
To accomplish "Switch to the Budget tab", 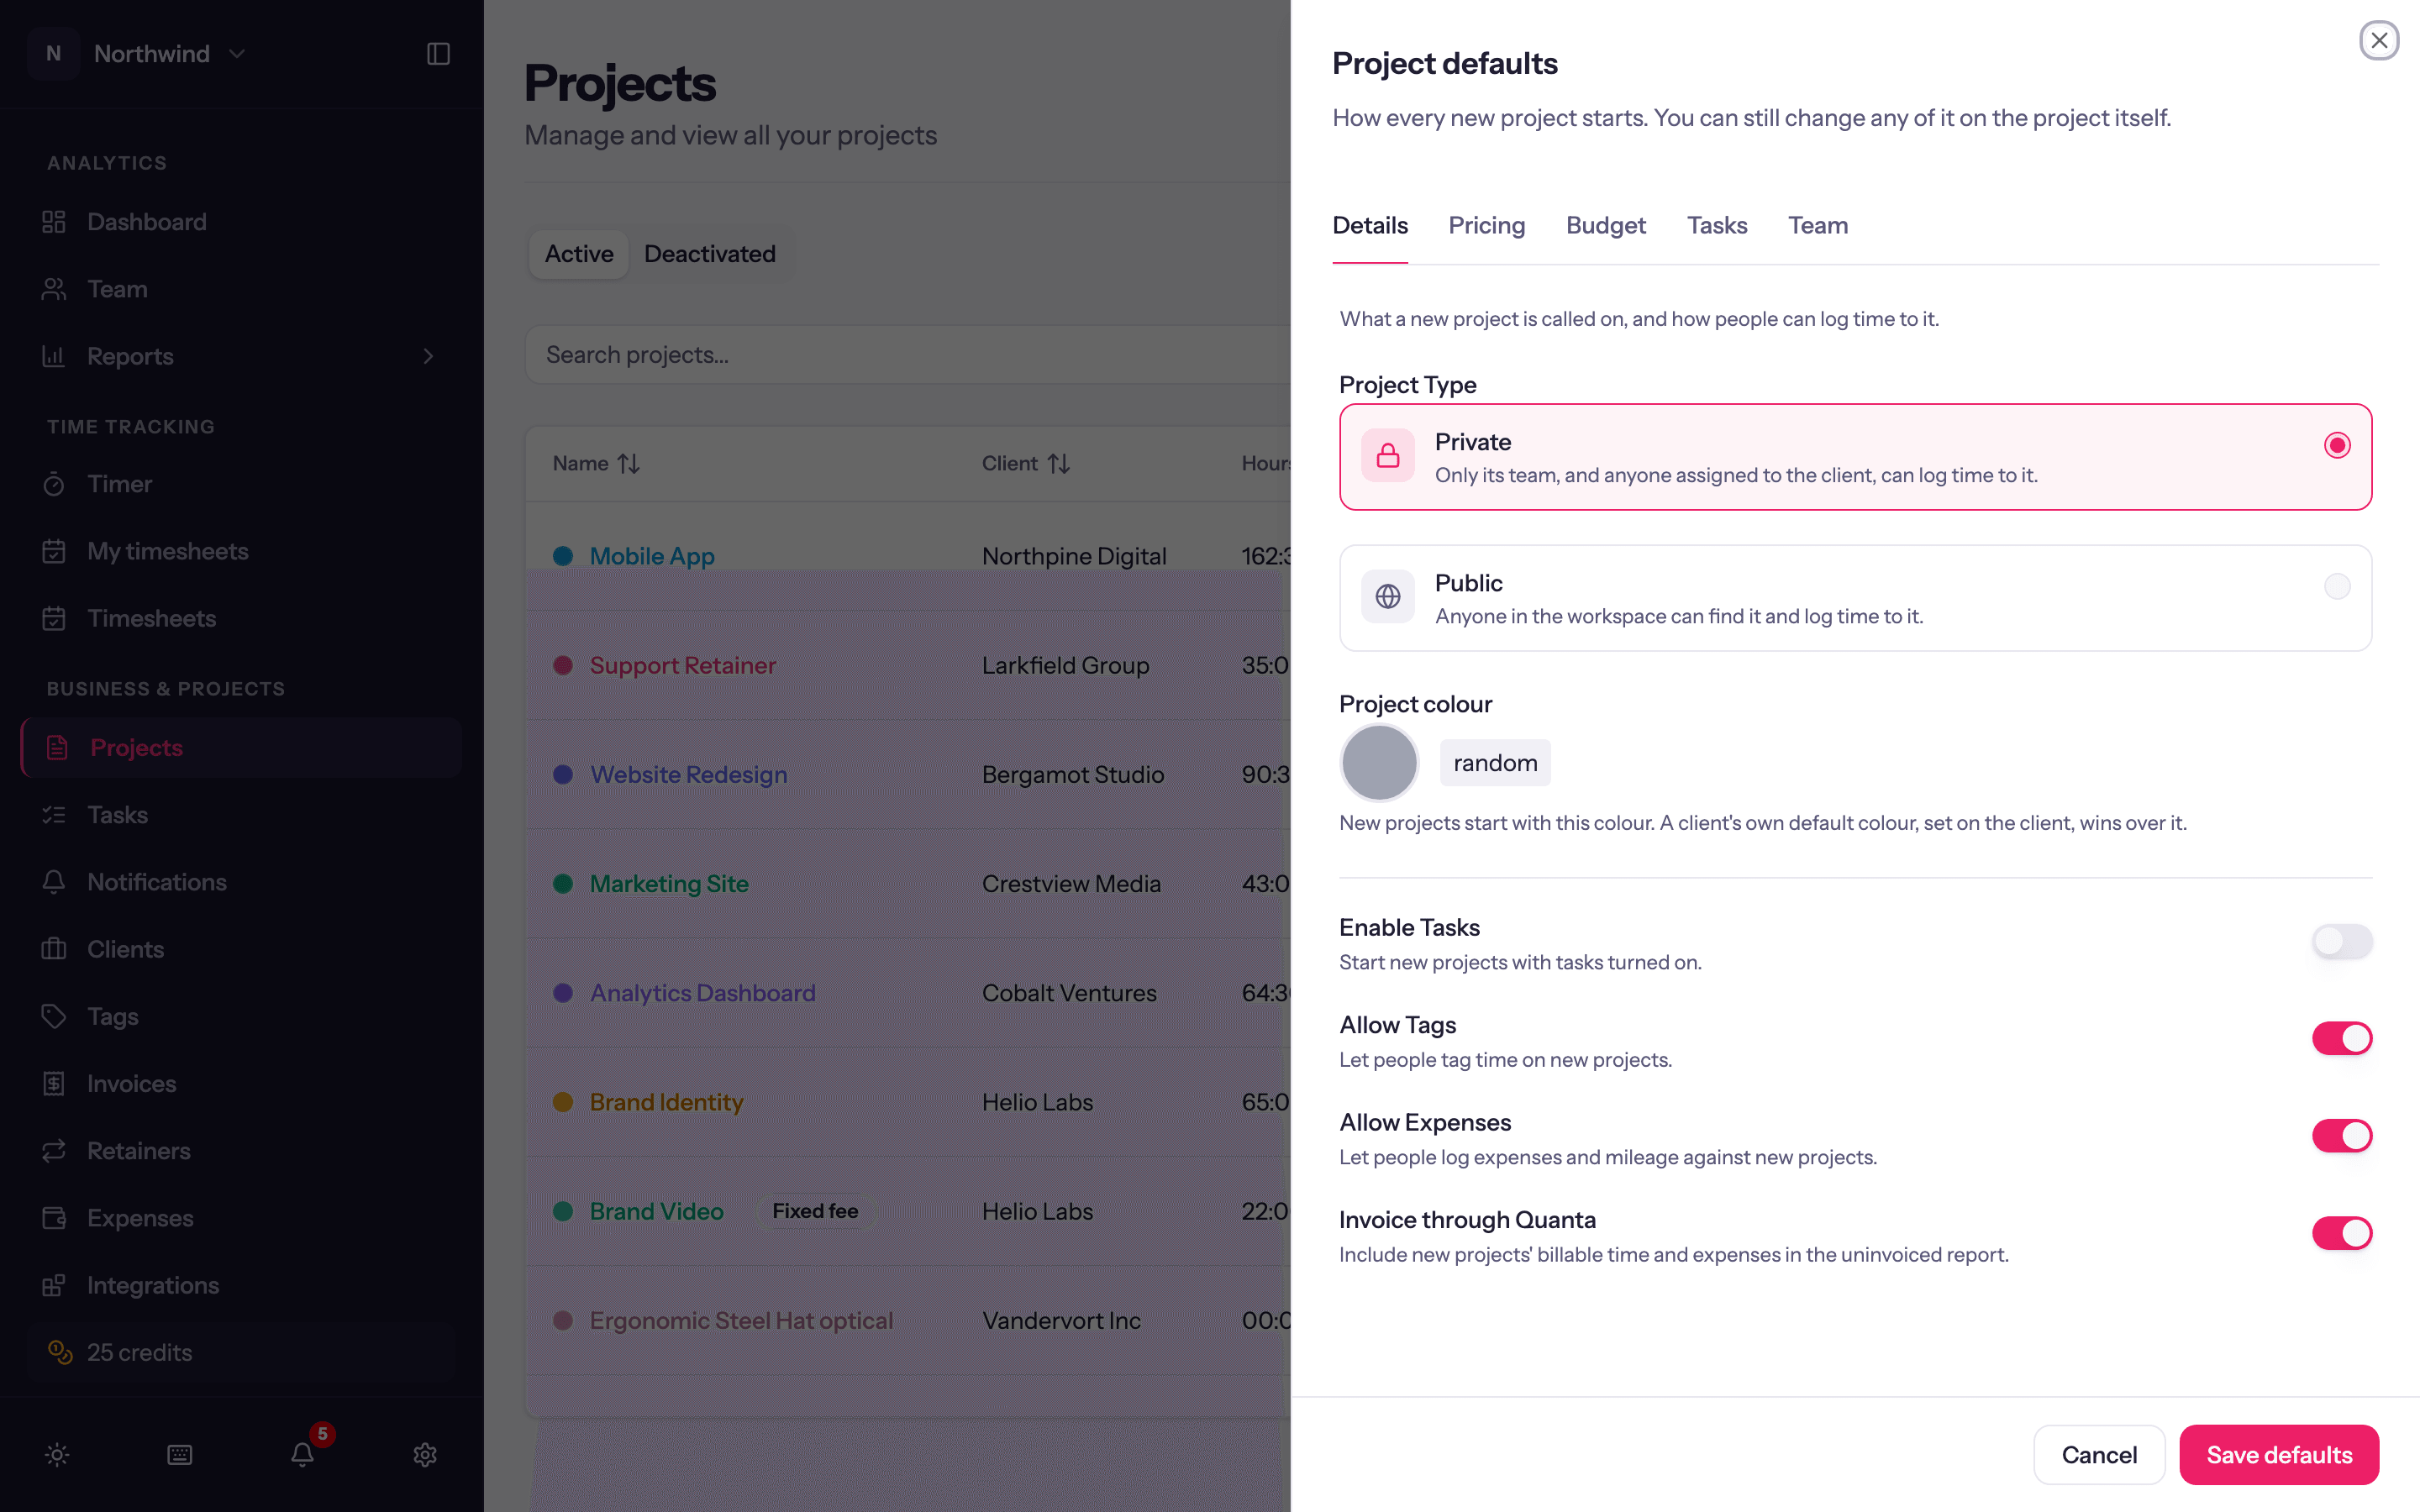I will pos(1606,226).
